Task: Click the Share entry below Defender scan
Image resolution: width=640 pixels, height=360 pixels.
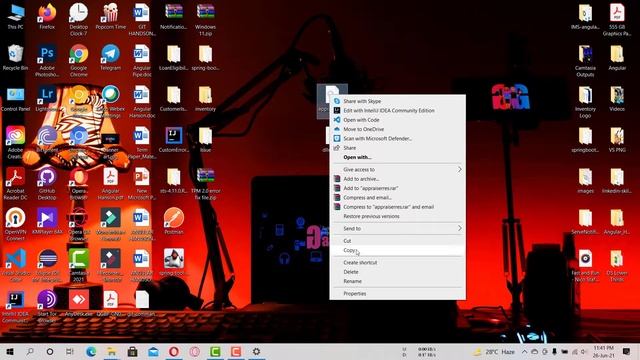Action: (398, 148)
